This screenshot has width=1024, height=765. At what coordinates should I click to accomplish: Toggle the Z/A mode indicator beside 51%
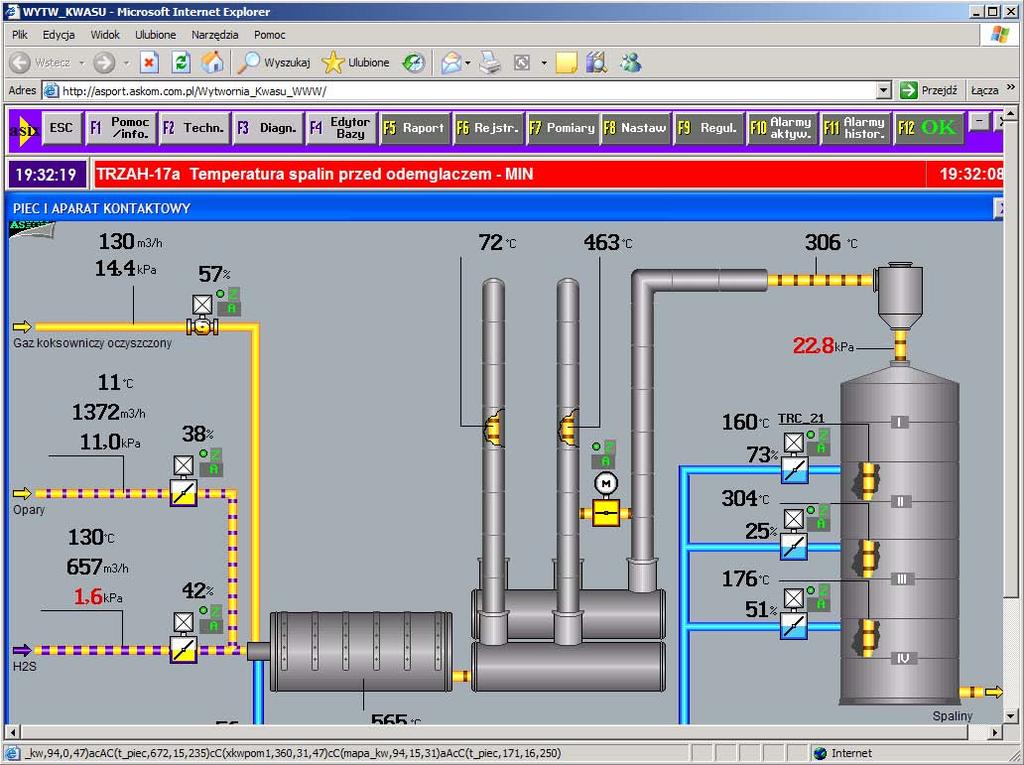click(818, 598)
